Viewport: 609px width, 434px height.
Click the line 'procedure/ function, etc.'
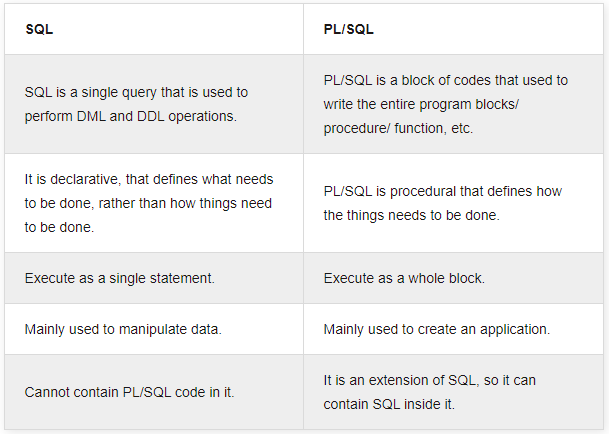[x=398, y=129]
